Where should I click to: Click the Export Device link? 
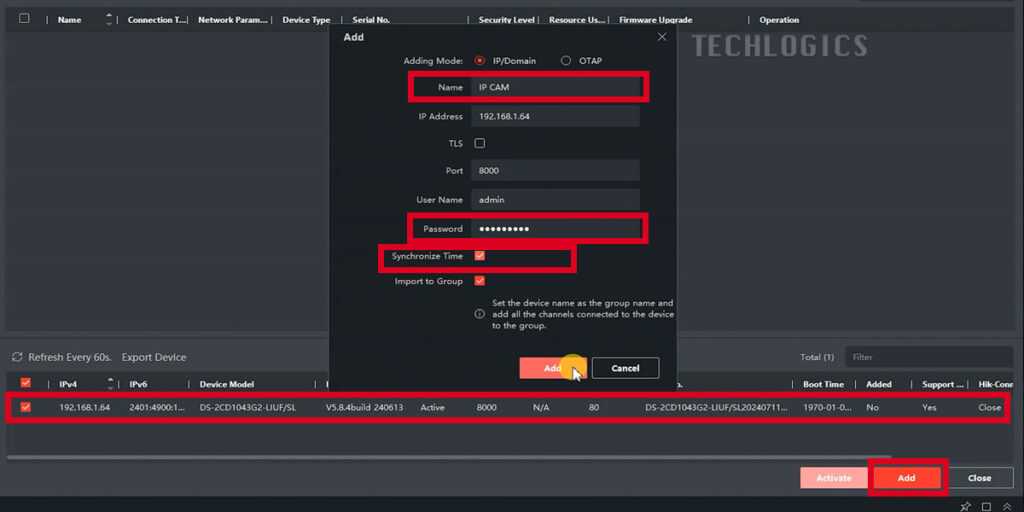coord(154,357)
